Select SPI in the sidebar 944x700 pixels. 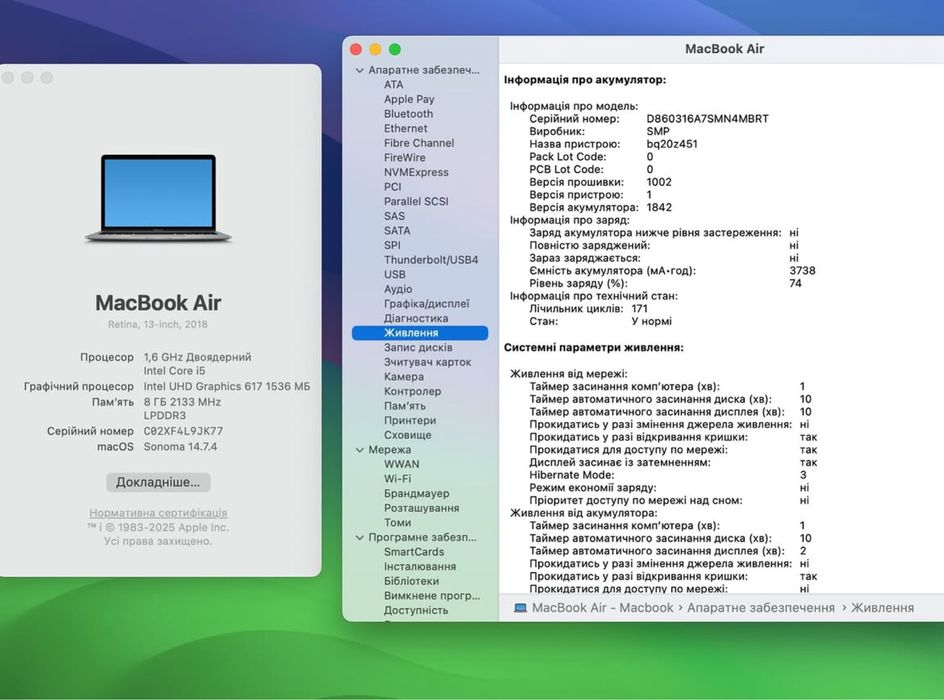[392, 245]
